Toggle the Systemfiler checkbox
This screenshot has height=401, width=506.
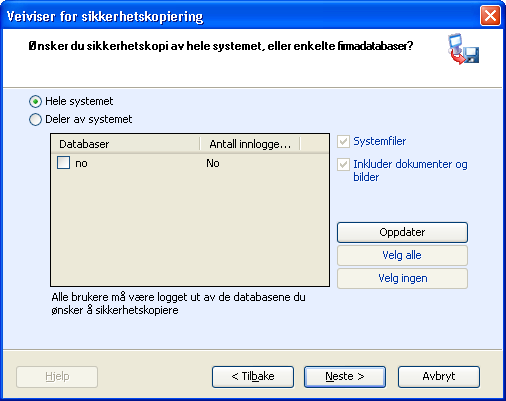(x=343, y=141)
